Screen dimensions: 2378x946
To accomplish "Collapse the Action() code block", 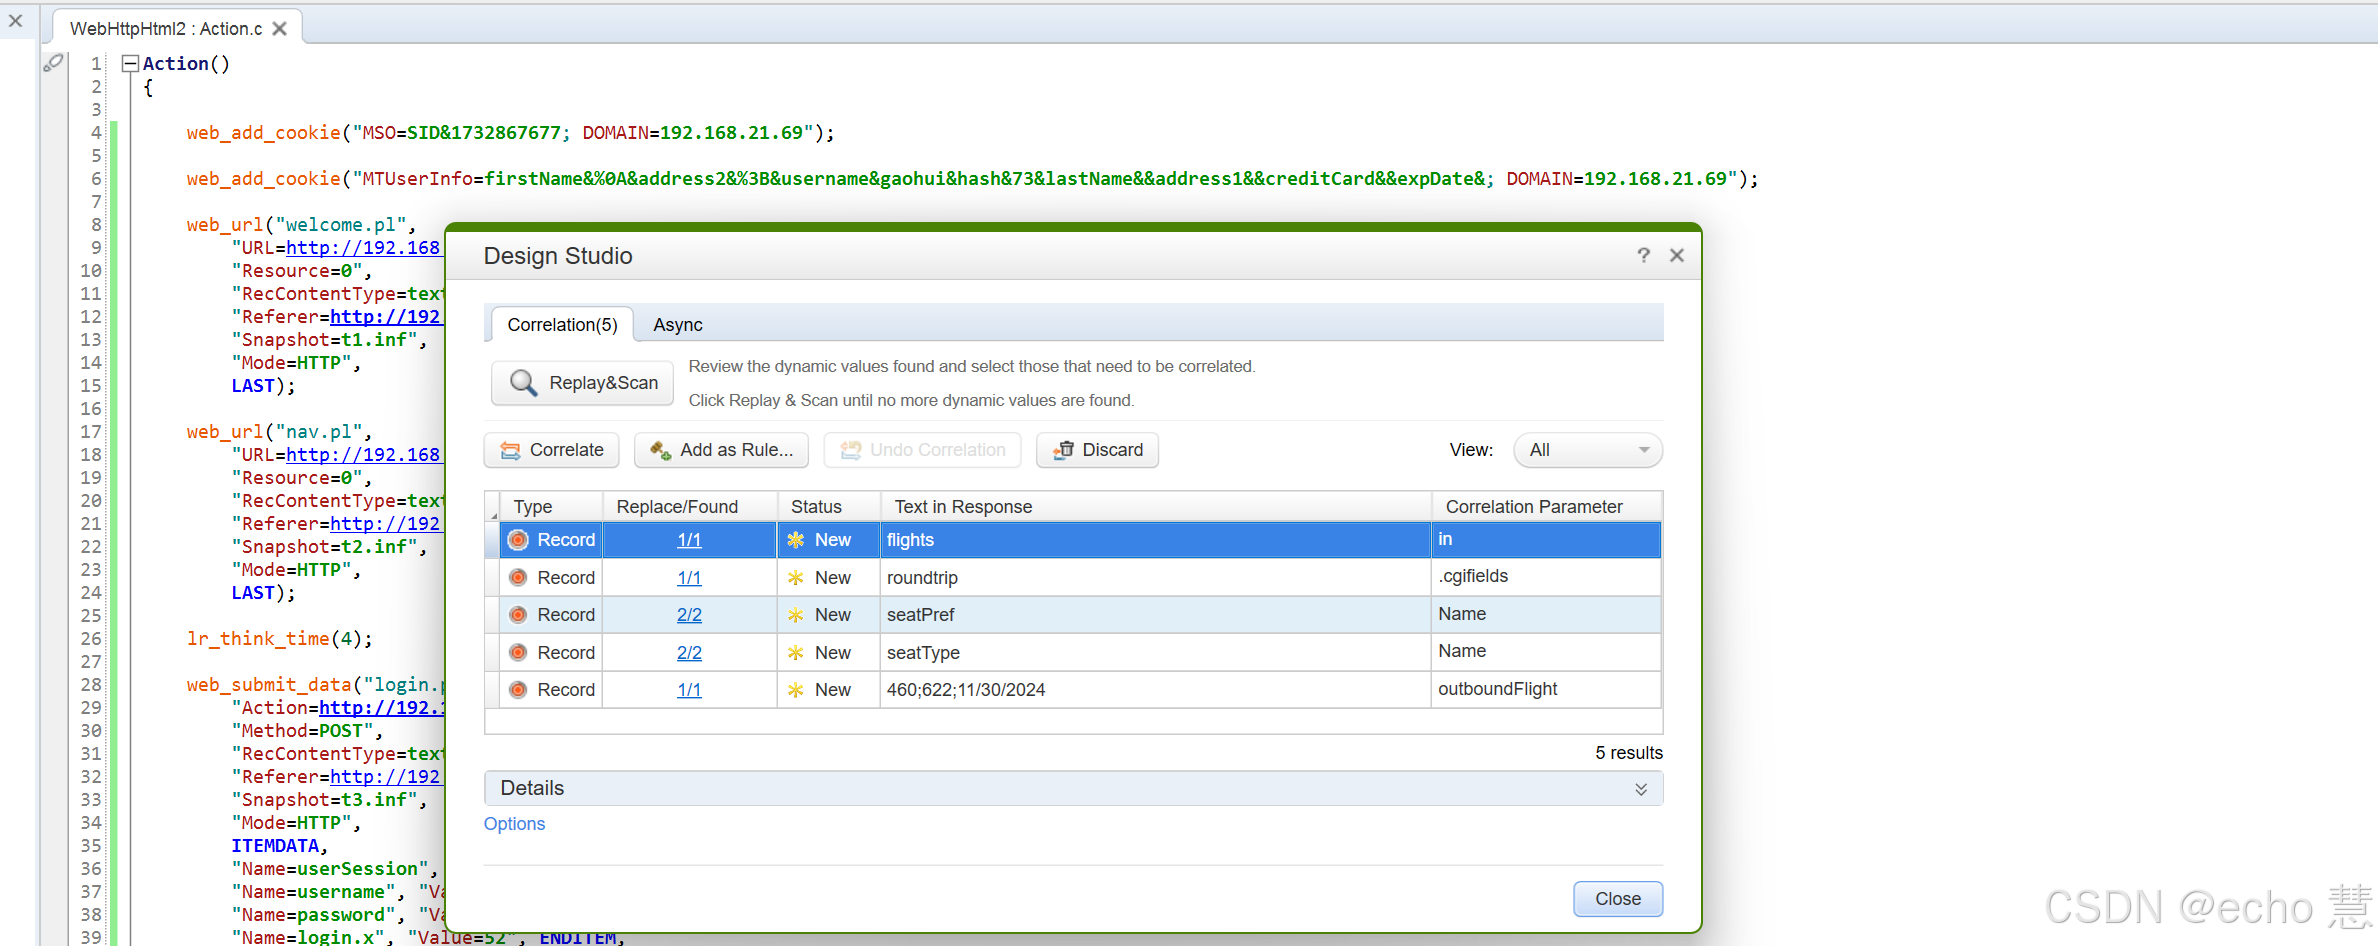I will point(130,64).
